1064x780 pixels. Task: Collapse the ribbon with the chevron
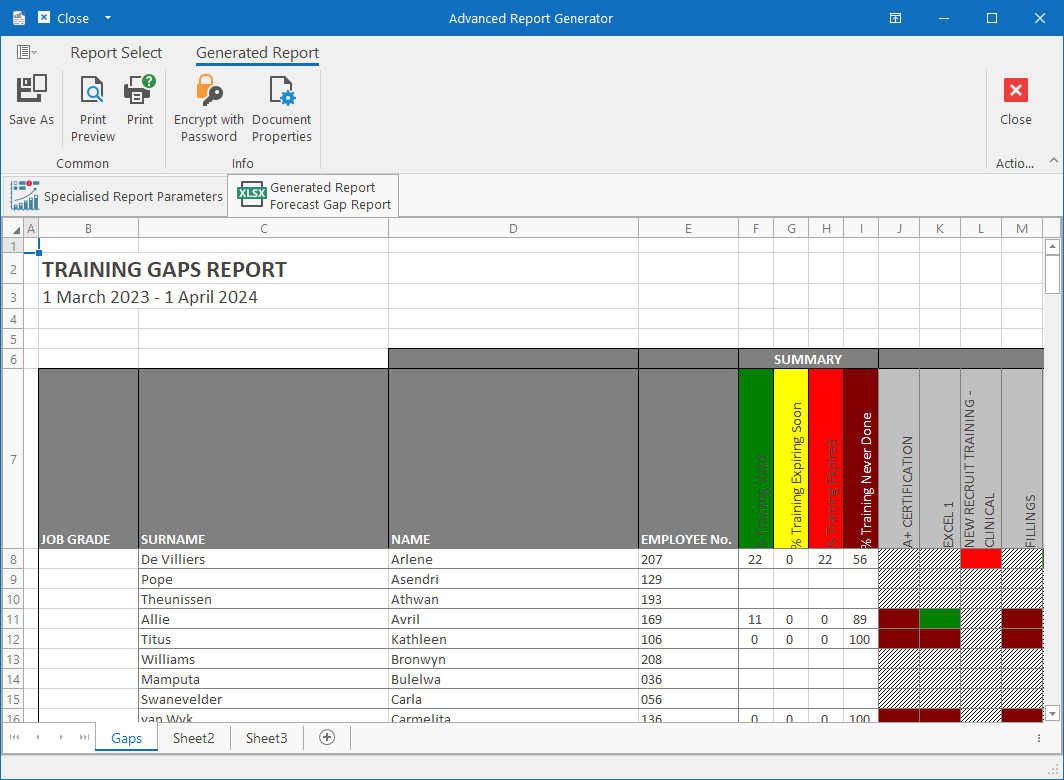click(1053, 161)
